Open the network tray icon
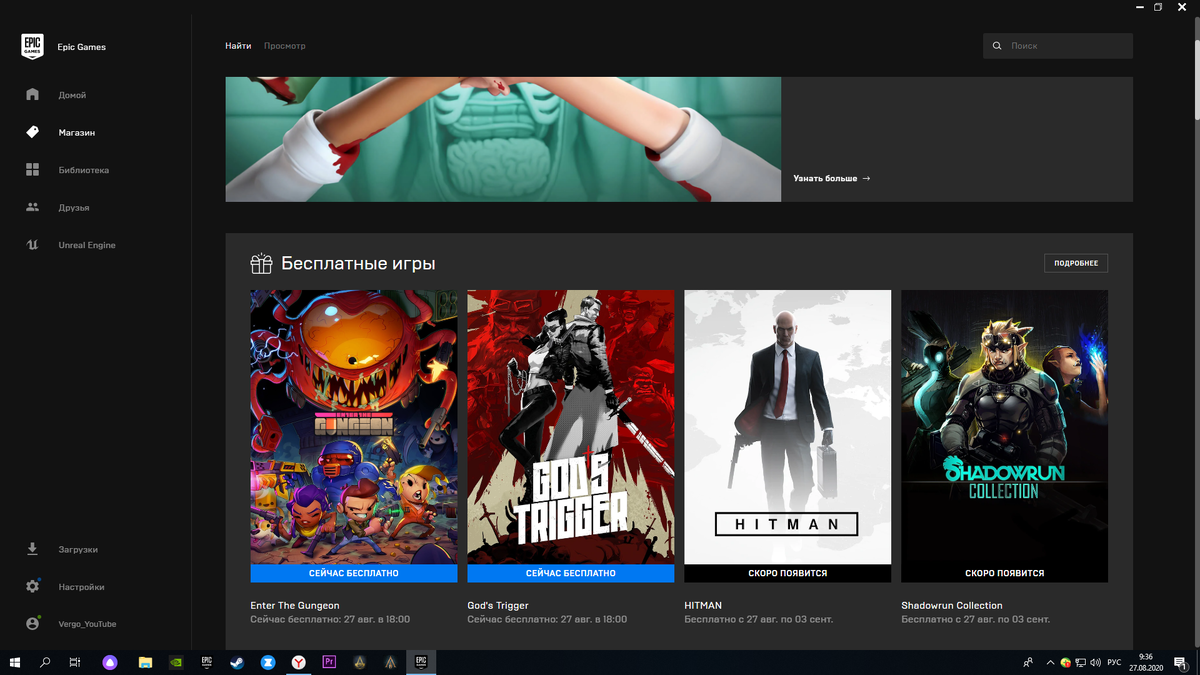This screenshot has width=1200, height=675. click(1081, 662)
